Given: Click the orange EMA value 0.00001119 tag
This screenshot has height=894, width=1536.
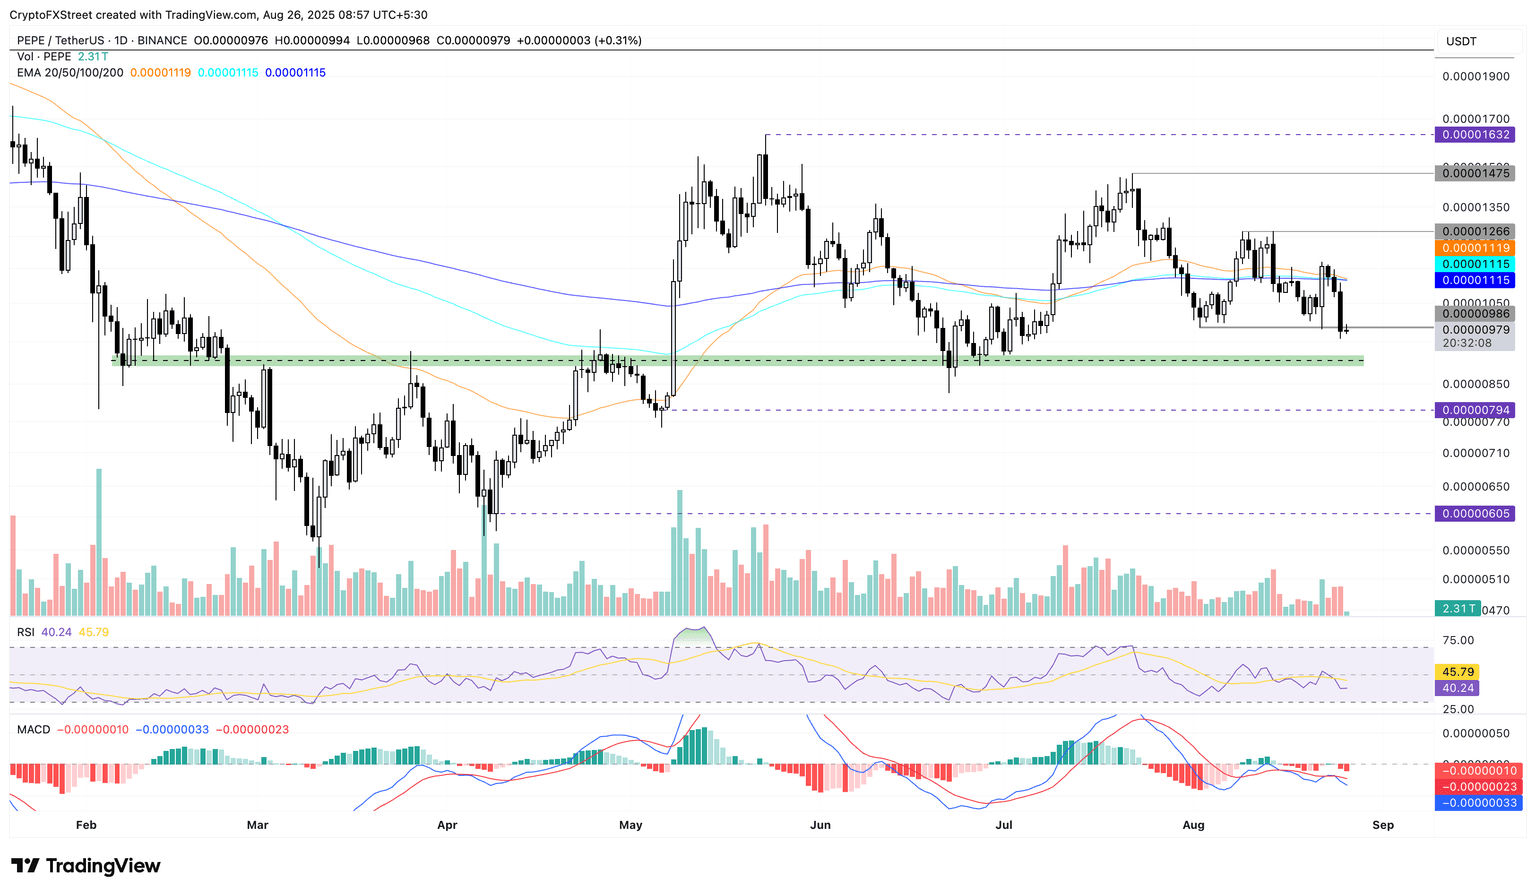Looking at the screenshot, I should pyautogui.click(x=1474, y=247).
